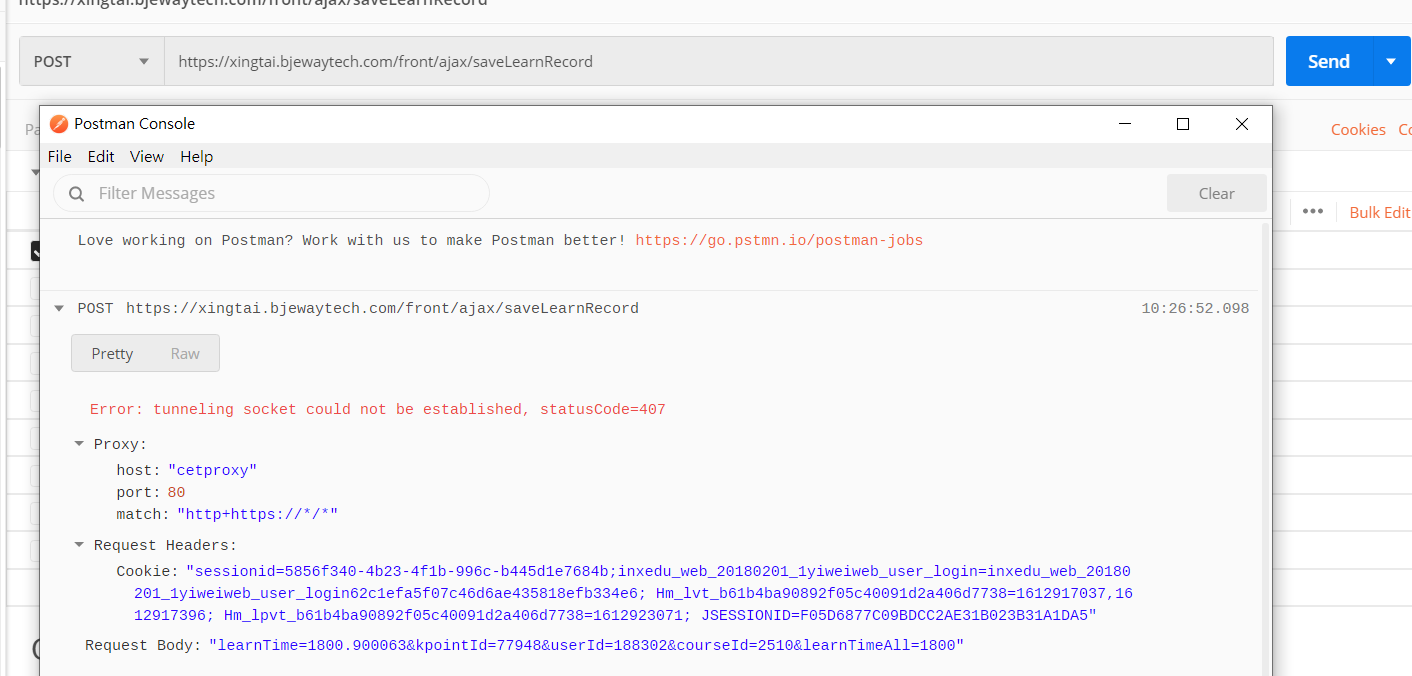
Task: Click the timestamp 10:26:52.098
Action: (x=1195, y=308)
